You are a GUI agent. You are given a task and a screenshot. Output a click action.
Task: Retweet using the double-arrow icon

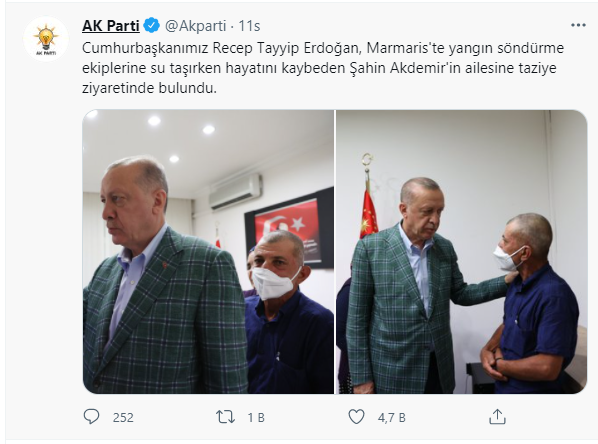coord(225,417)
